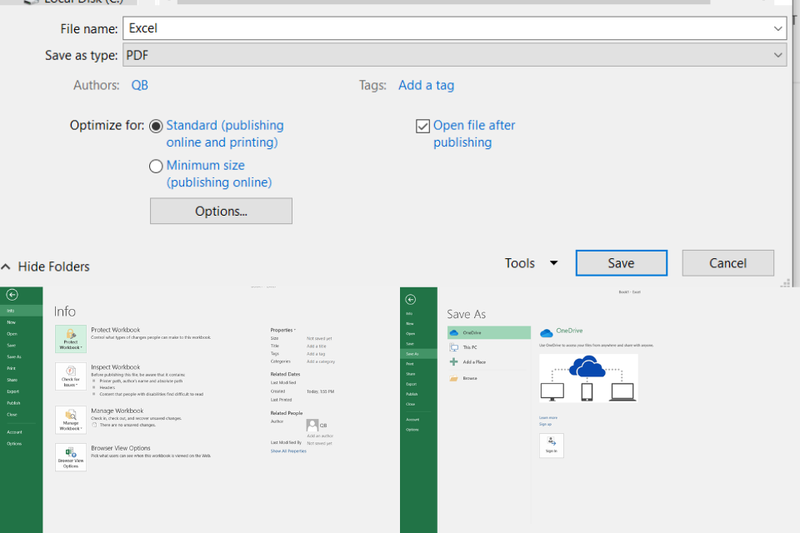Collapse folders with Hide Folders chevron
Screen dimensions: 800x533
6,266
